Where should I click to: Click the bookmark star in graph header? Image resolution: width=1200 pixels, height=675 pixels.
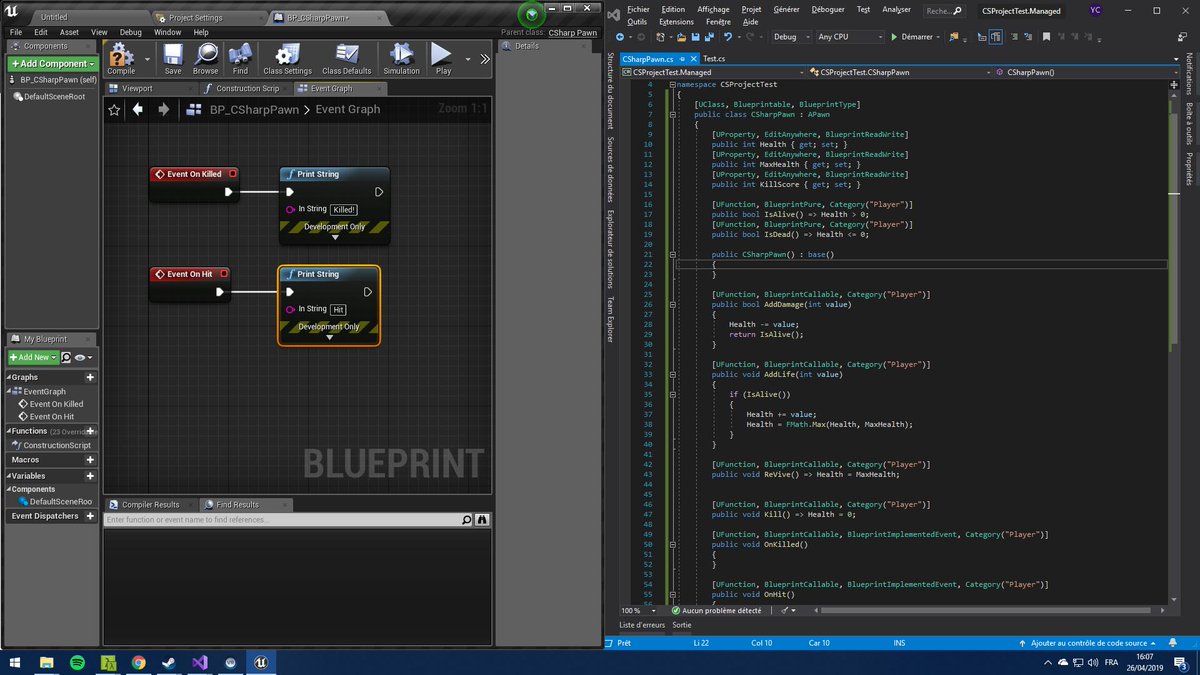pos(114,109)
